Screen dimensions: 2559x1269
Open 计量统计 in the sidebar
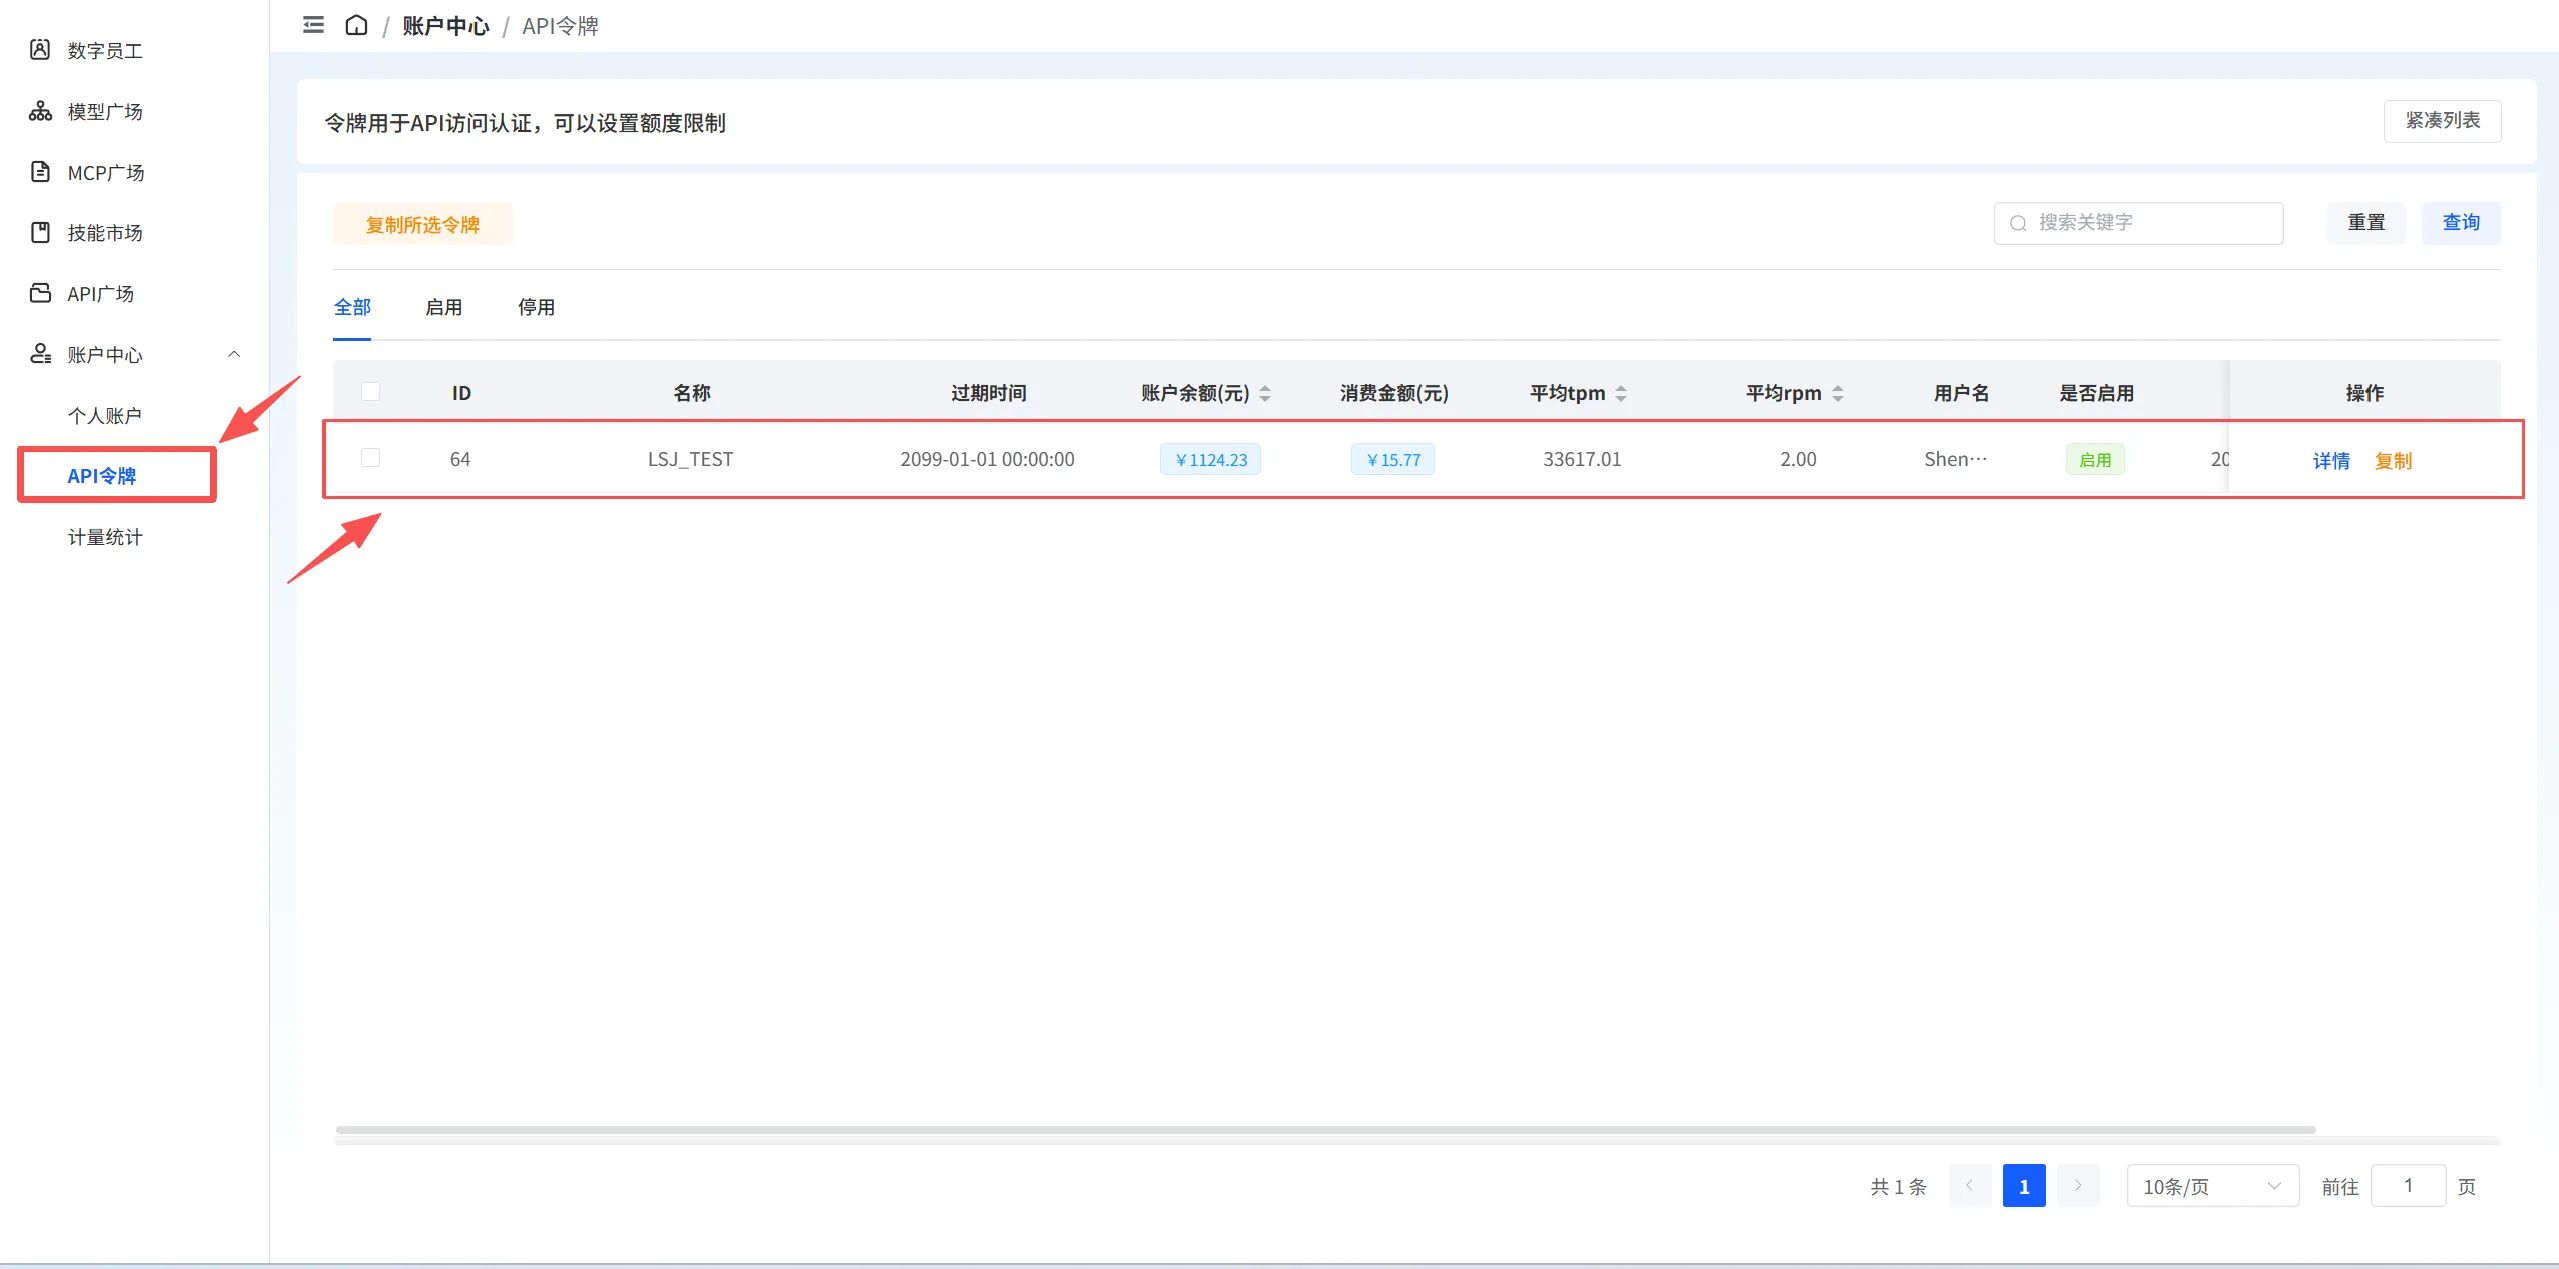point(105,537)
